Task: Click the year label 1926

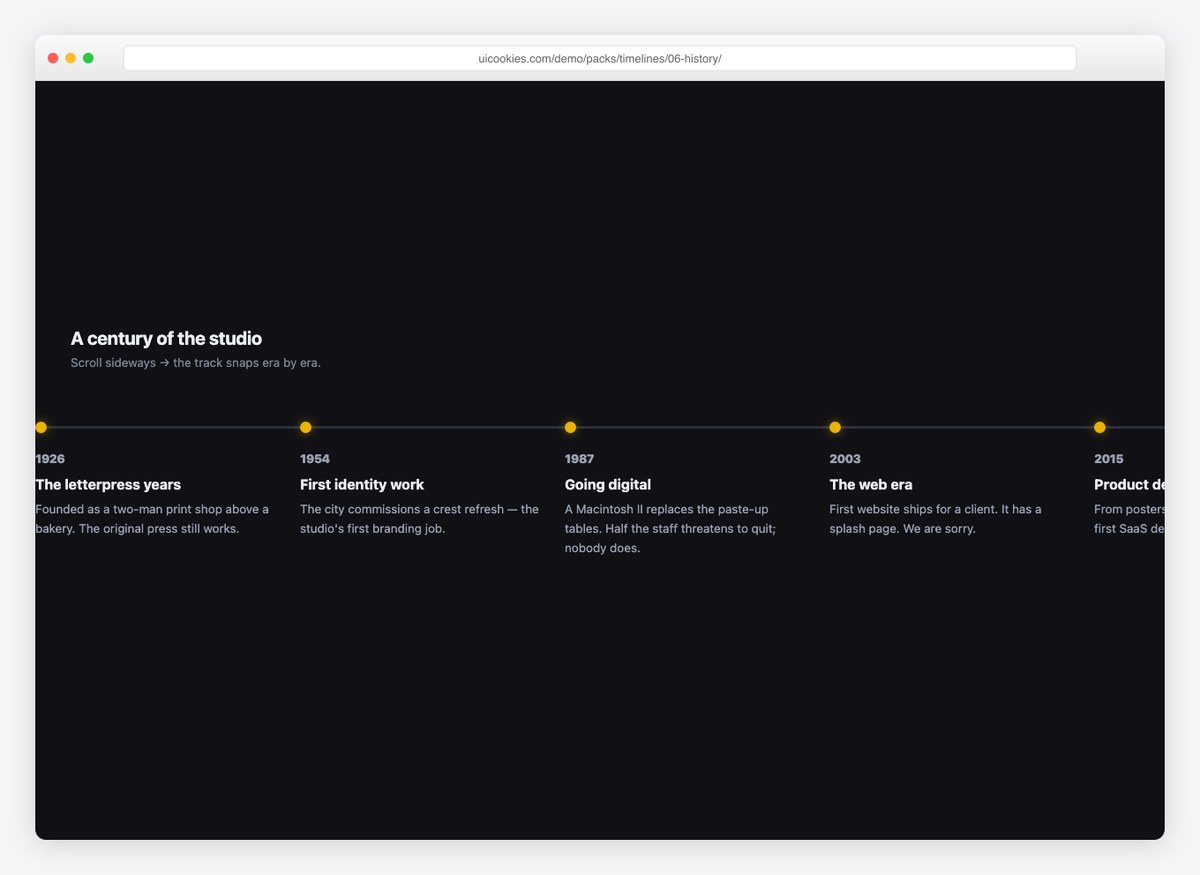Action: pos(50,459)
